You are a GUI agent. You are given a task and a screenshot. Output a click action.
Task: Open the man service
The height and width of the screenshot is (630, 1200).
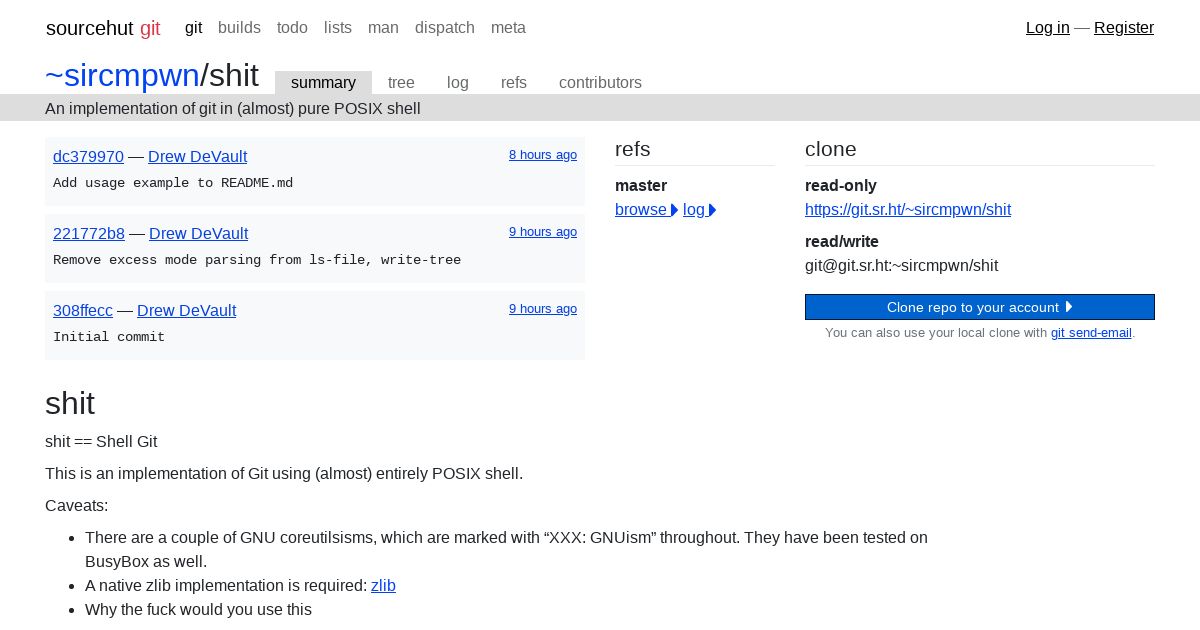tap(383, 28)
